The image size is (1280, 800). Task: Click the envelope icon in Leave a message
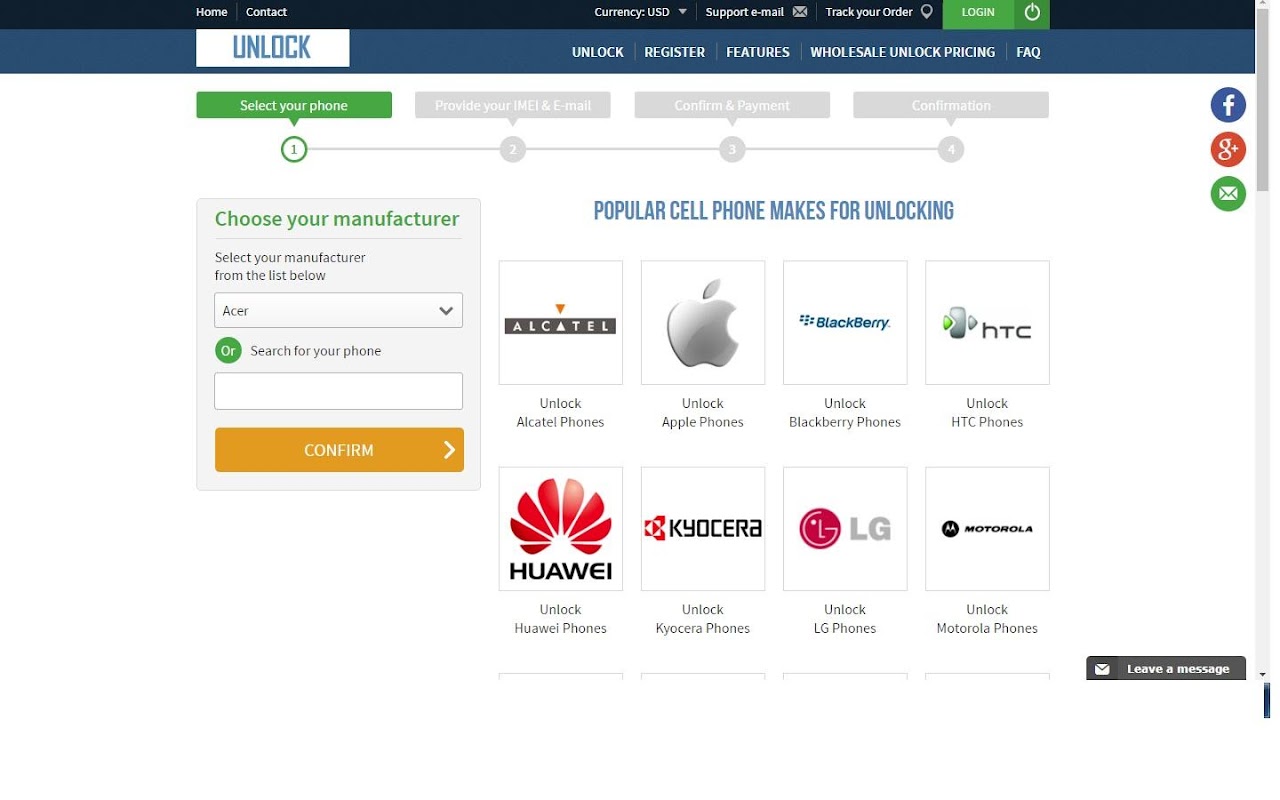[1103, 669]
